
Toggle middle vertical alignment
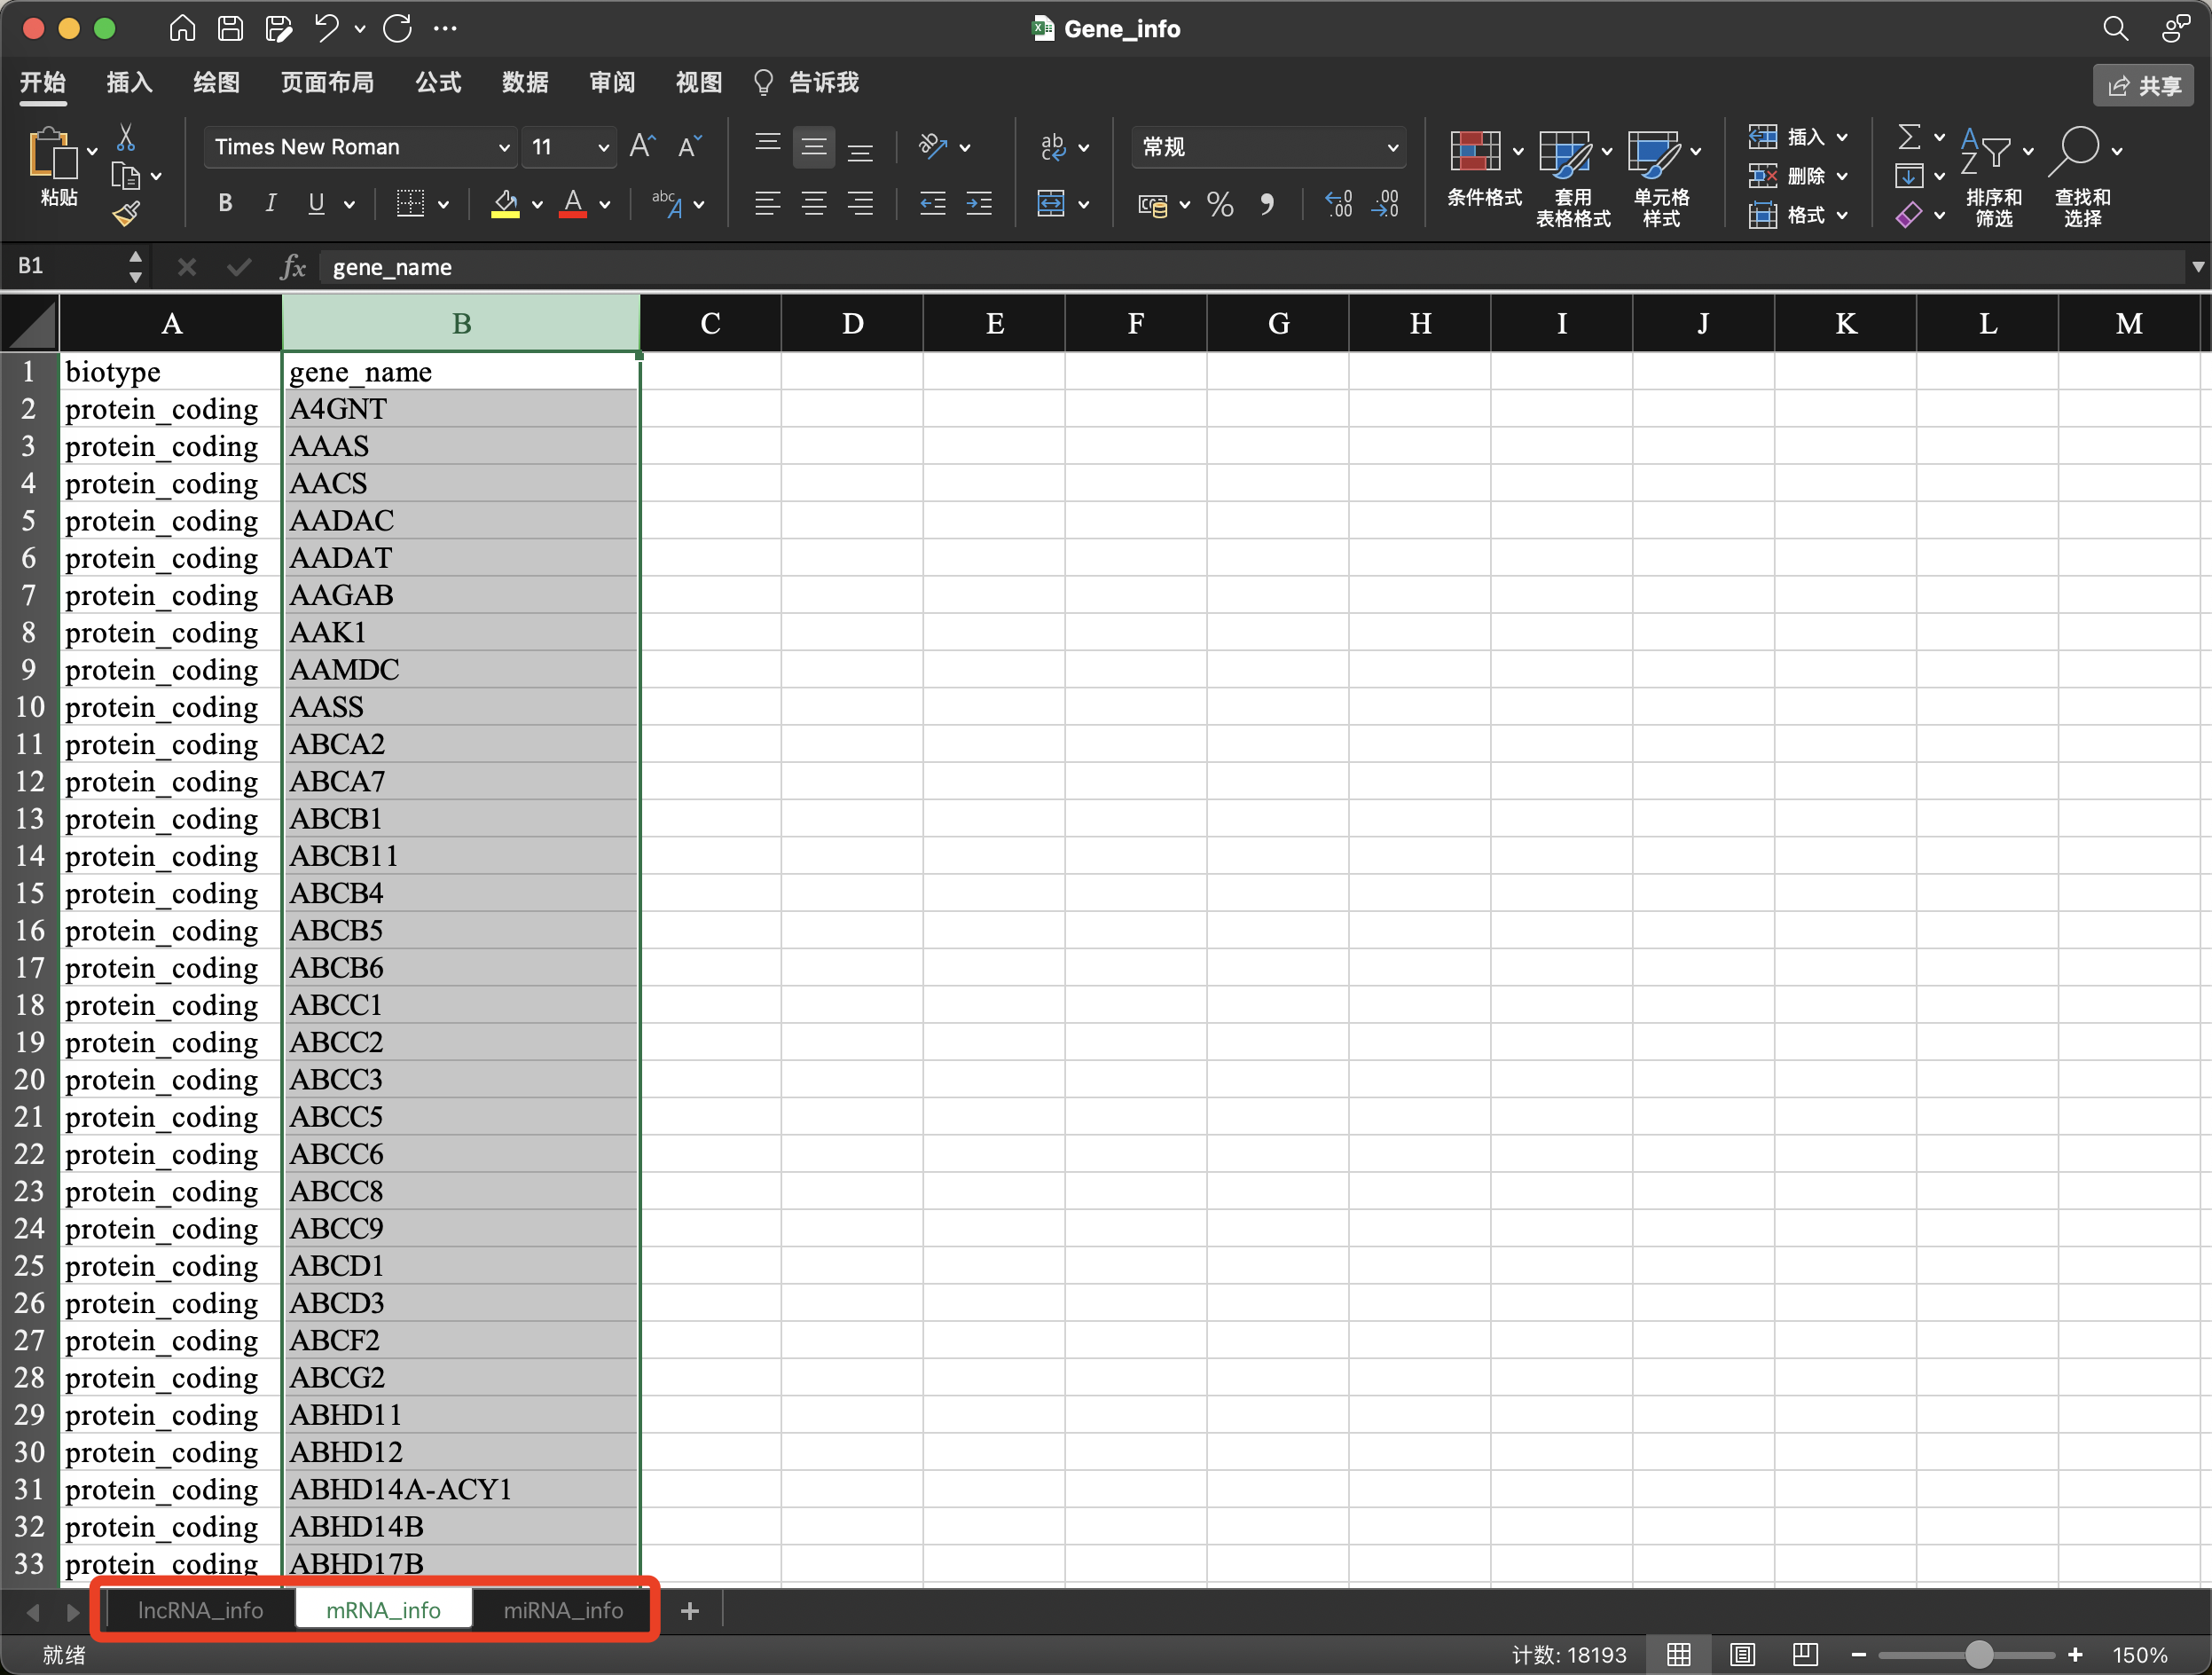pyautogui.click(x=814, y=147)
